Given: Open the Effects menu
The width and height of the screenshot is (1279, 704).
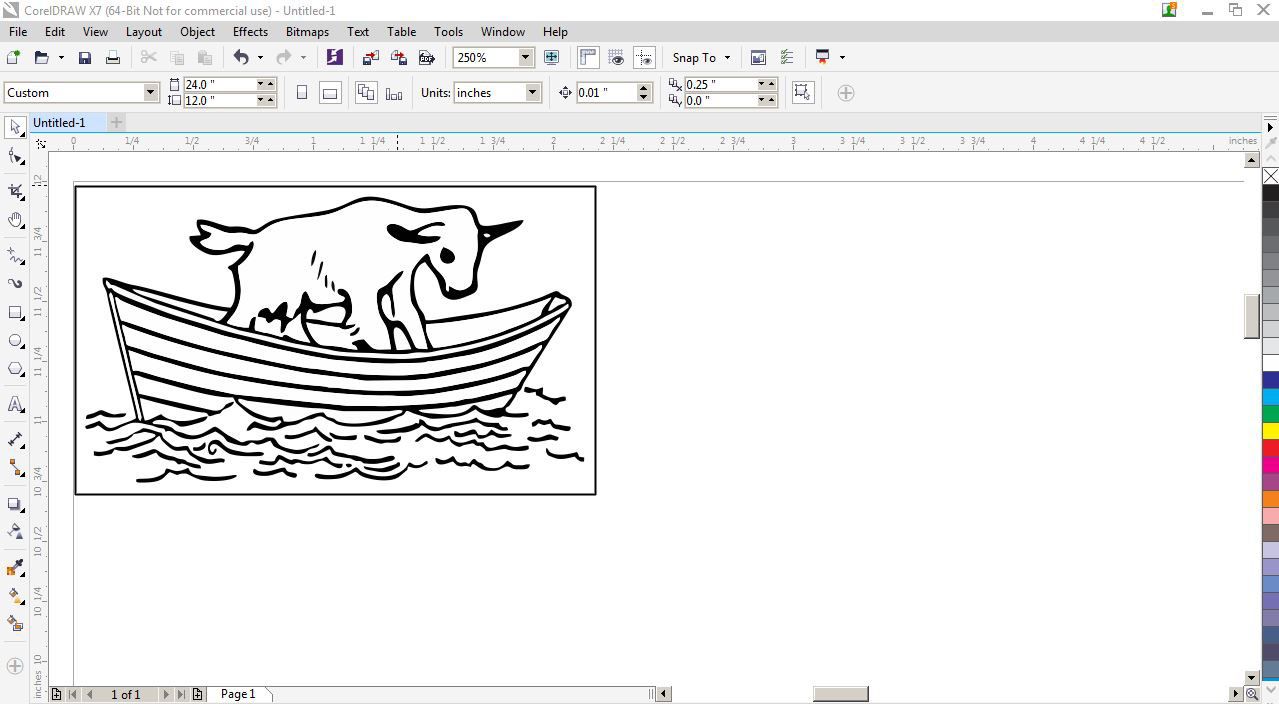Looking at the screenshot, I should 250,31.
